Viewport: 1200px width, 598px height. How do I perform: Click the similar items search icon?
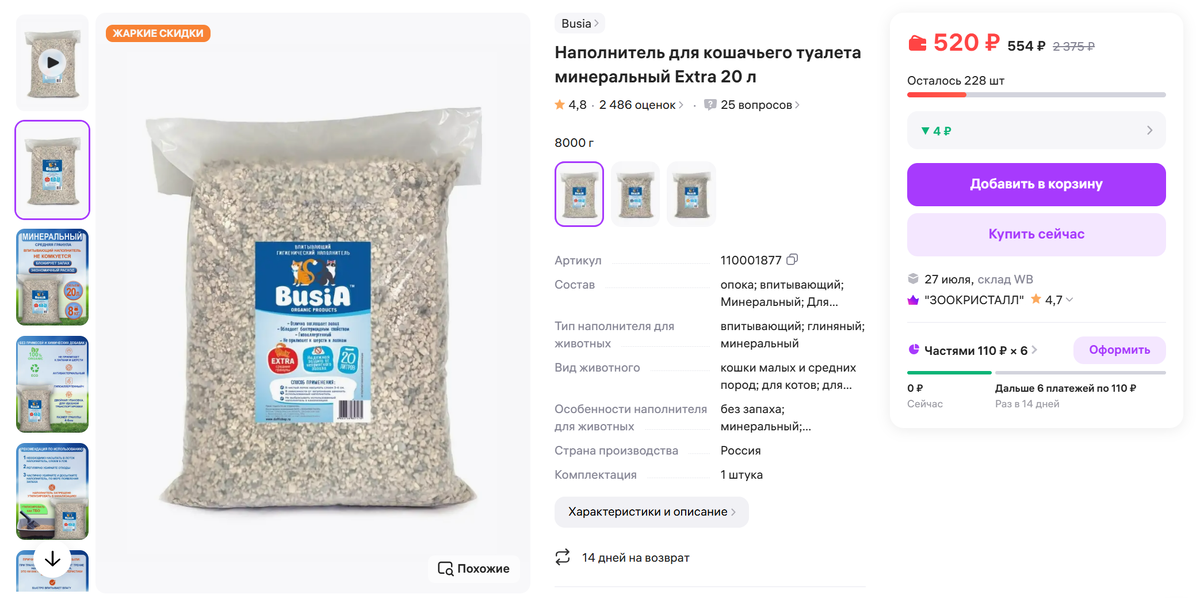pos(445,568)
